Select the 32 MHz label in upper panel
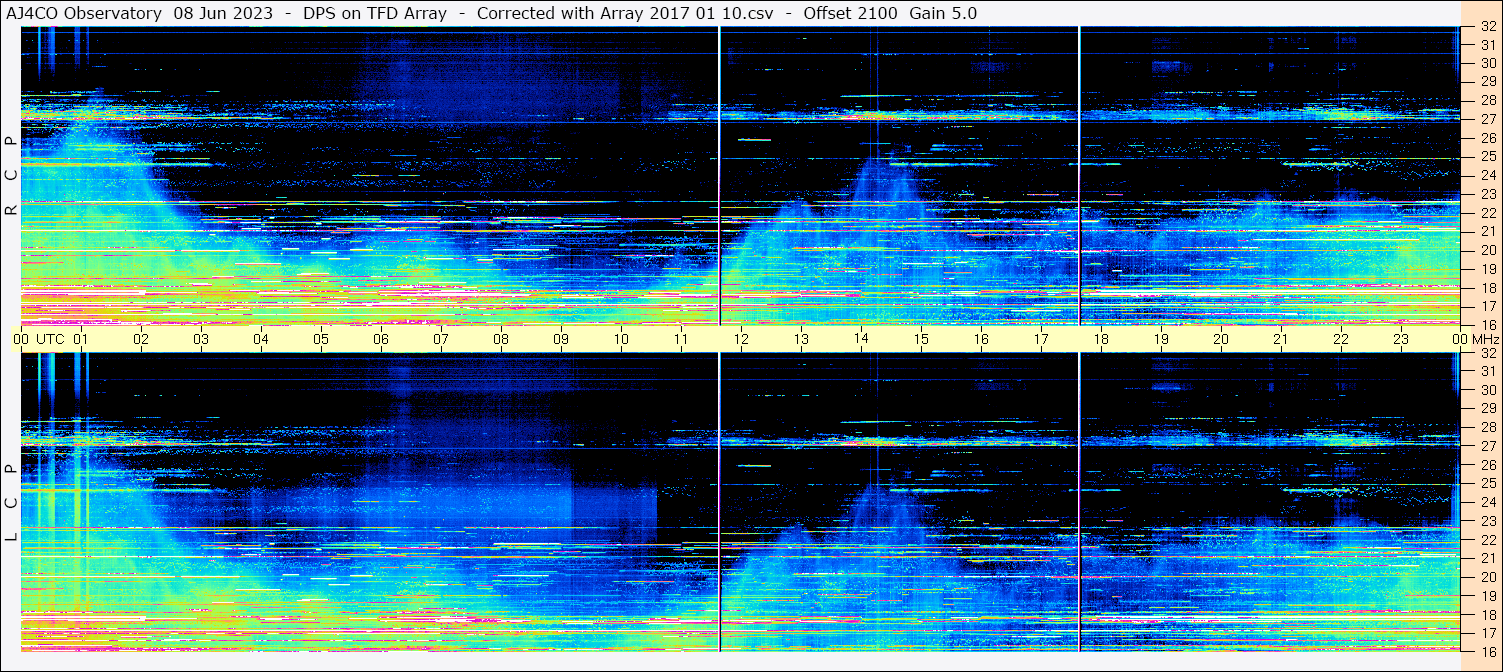This screenshot has height=672, width=1503. [1487, 27]
